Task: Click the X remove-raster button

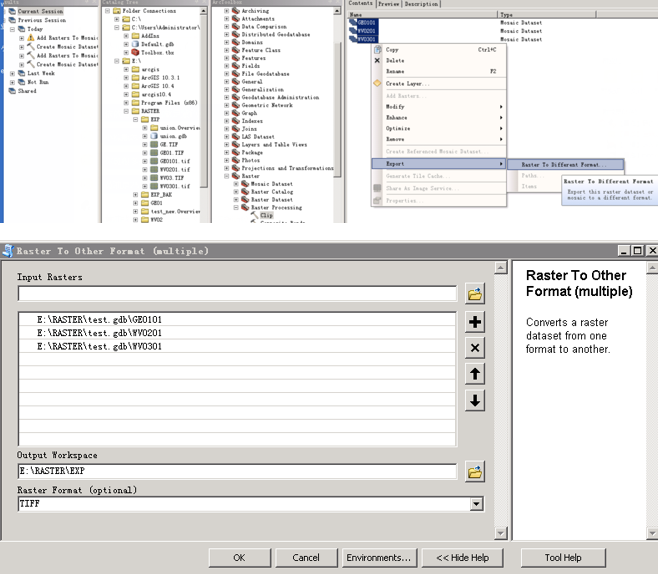Action: [x=475, y=347]
